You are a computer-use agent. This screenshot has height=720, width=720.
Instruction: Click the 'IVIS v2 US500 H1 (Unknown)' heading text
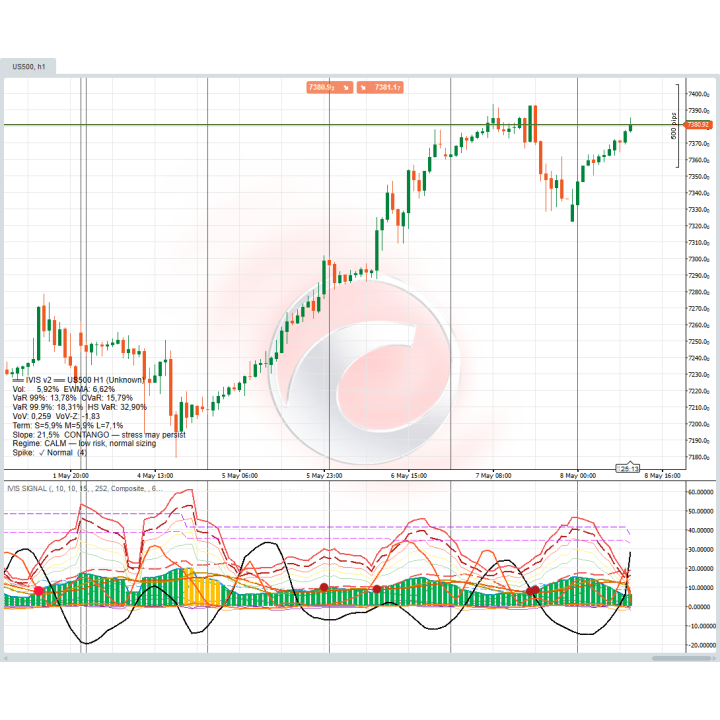79,380
